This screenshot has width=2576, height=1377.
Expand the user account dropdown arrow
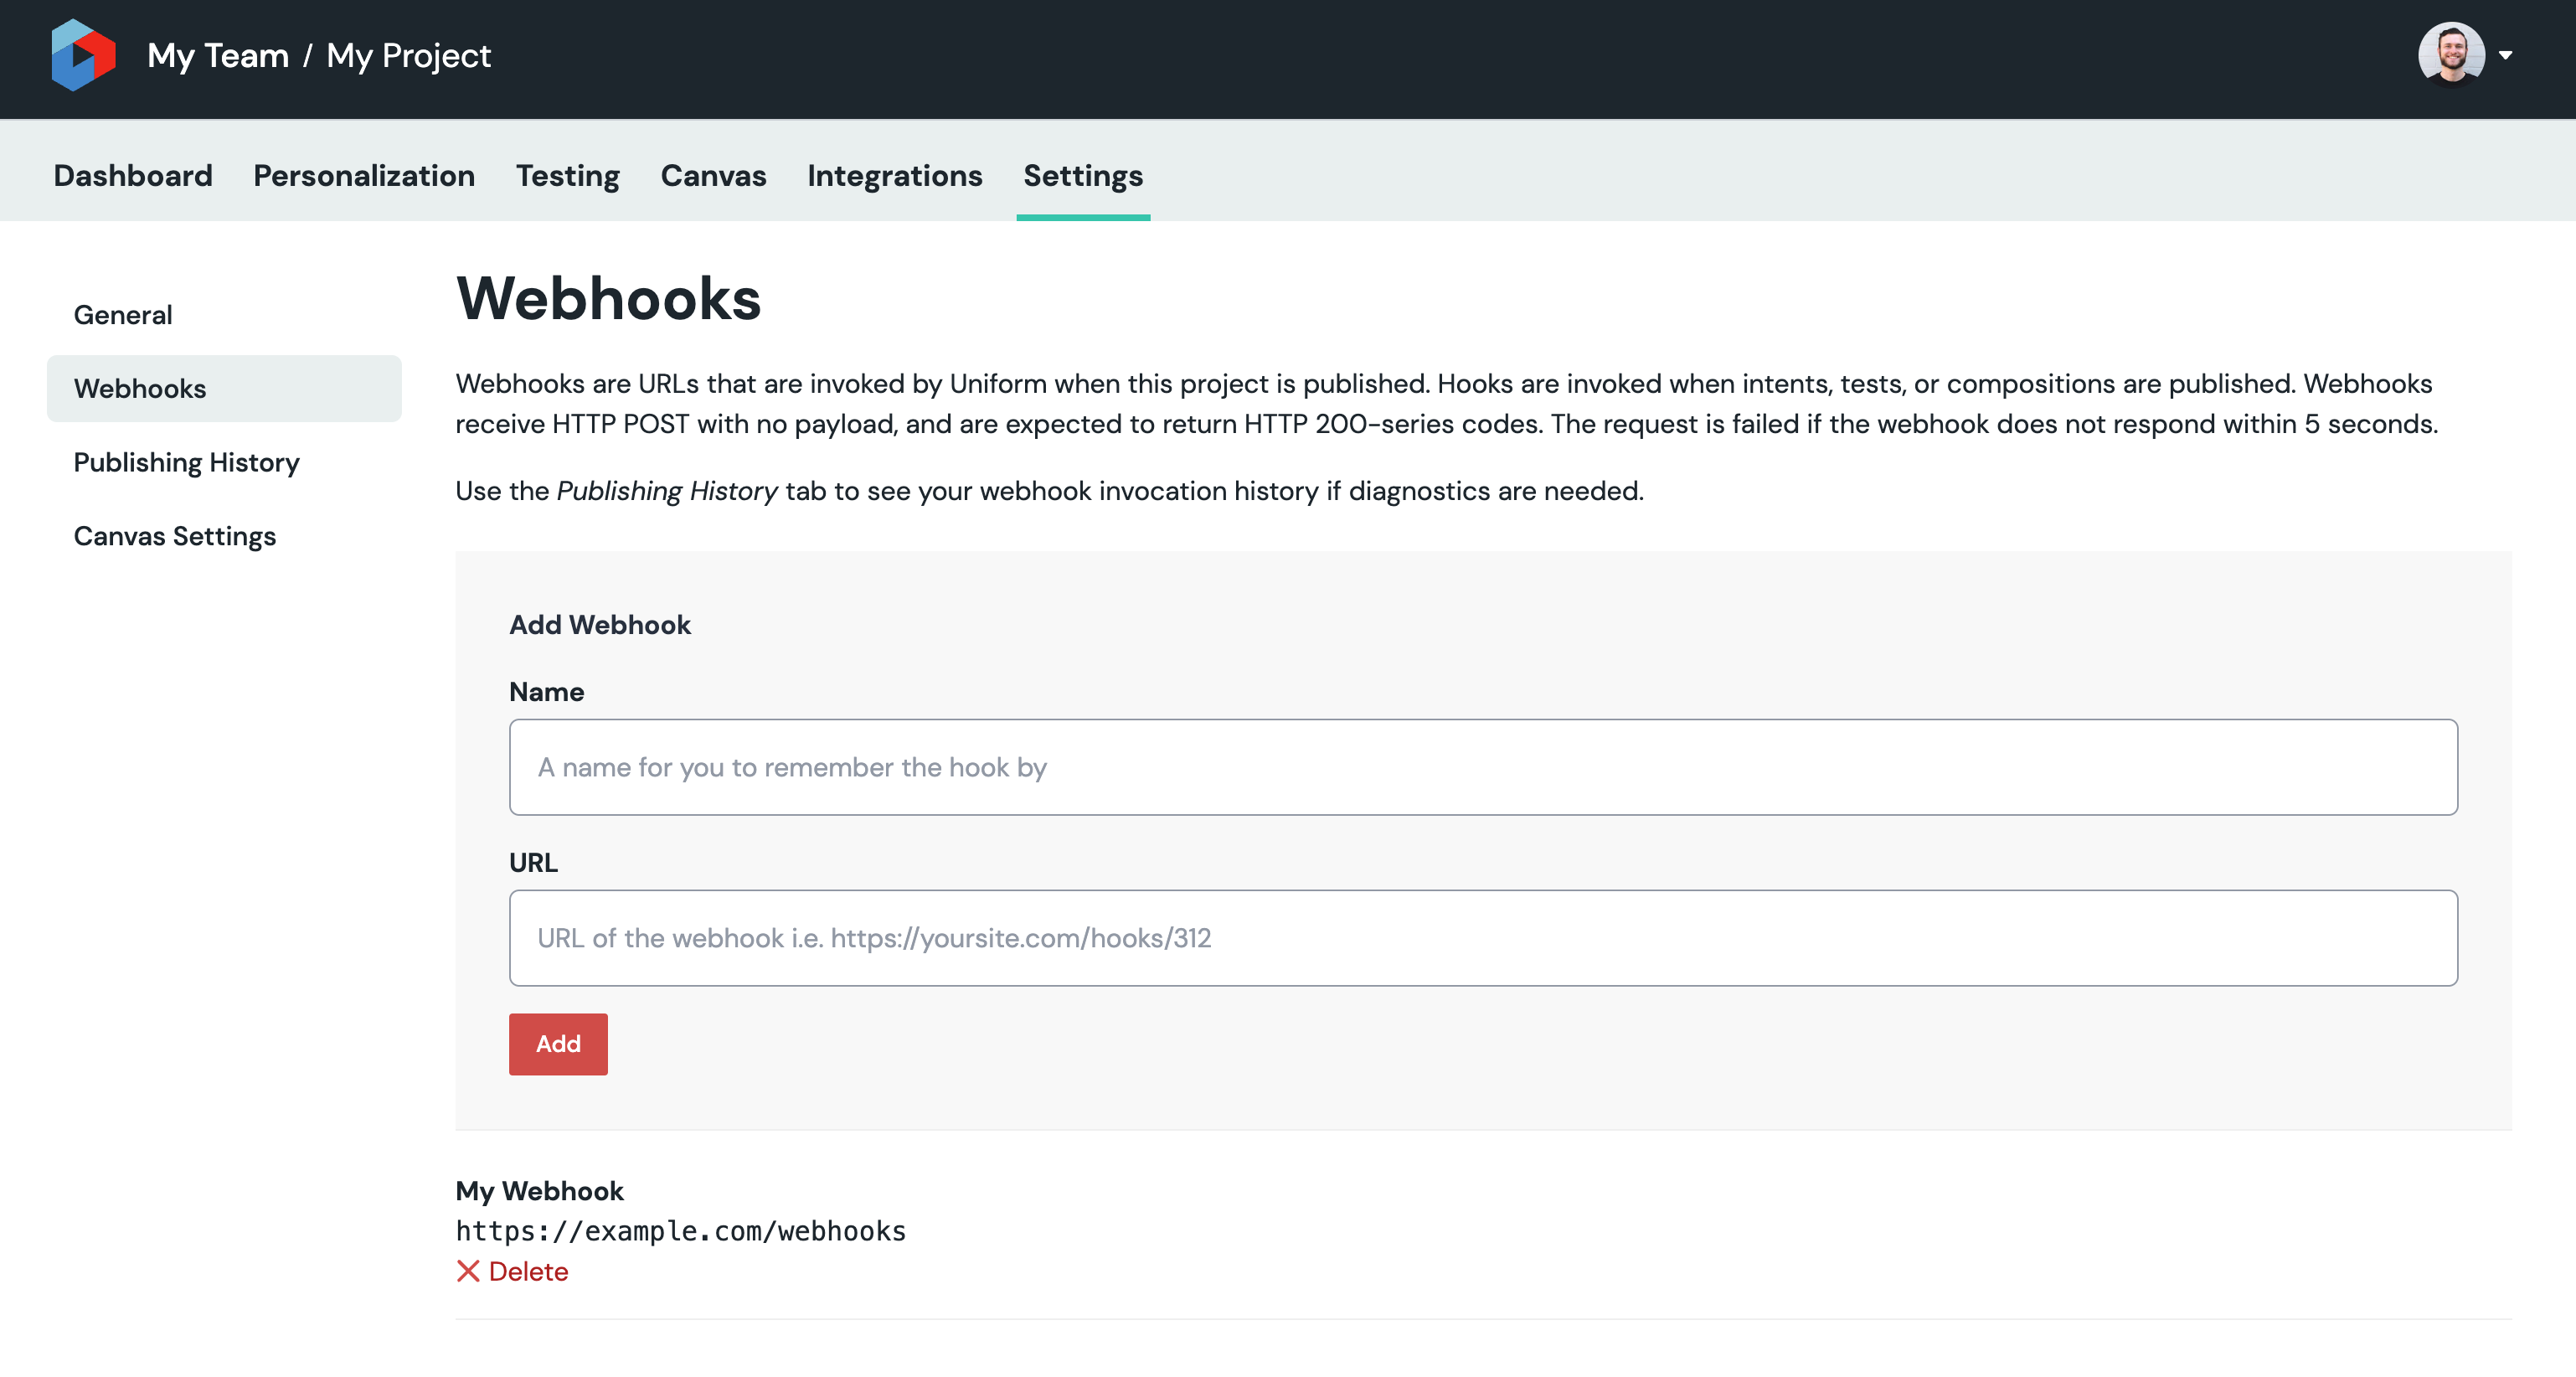pos(2505,55)
